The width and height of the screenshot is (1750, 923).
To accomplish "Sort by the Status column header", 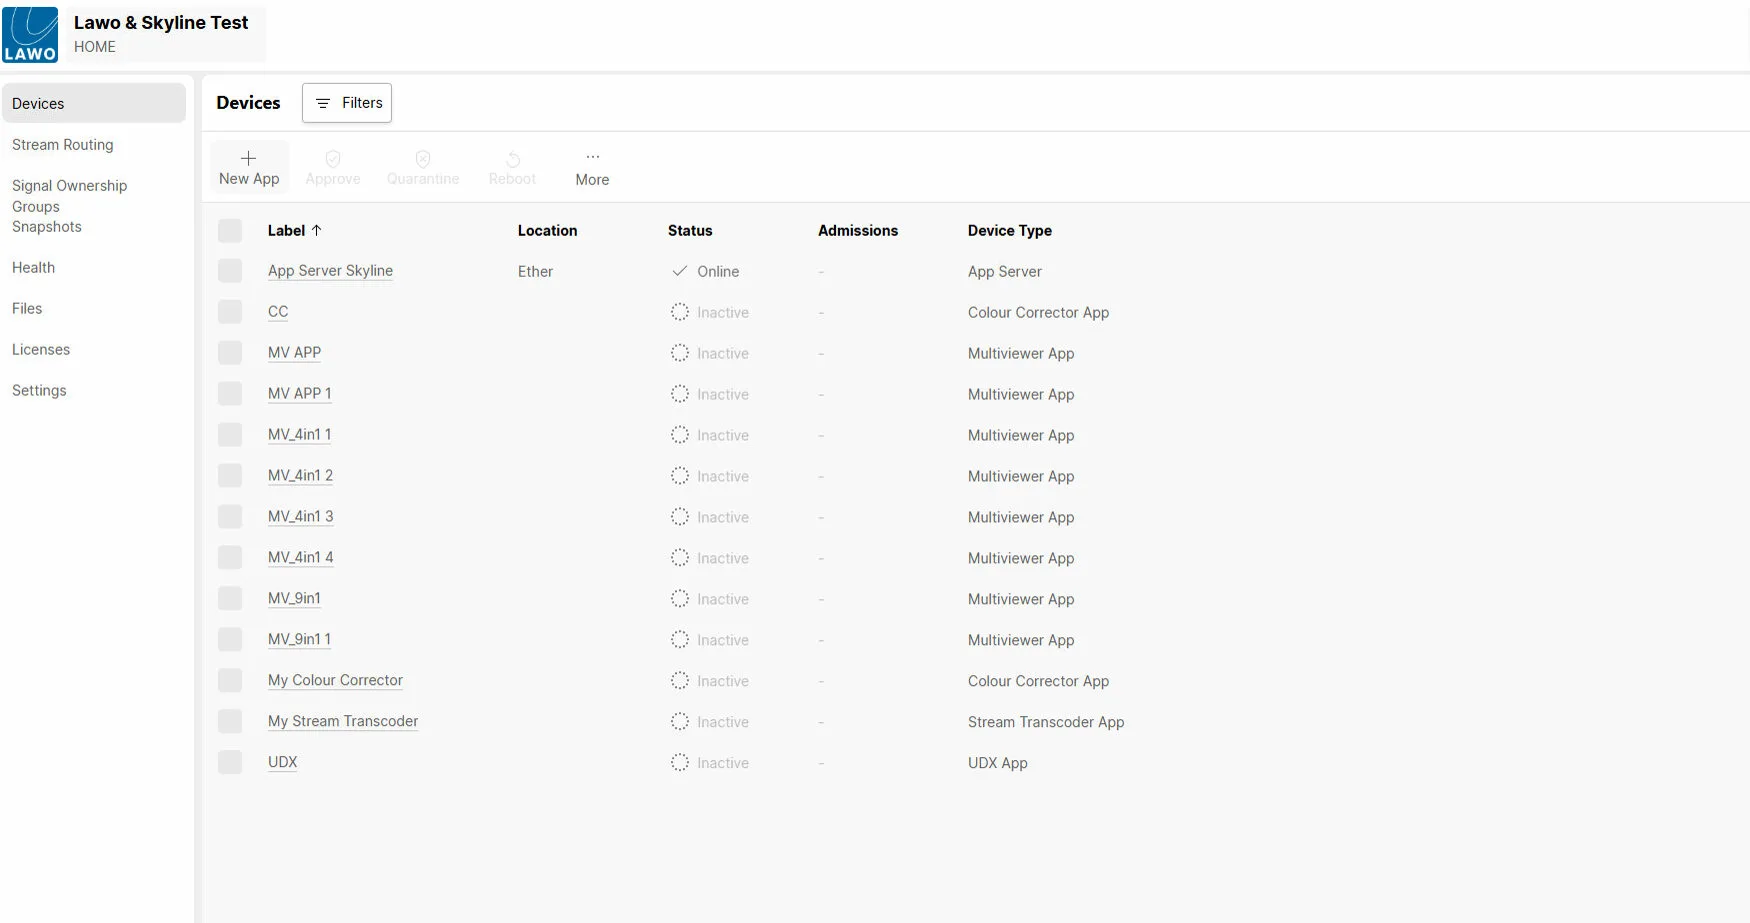I will 690,231.
